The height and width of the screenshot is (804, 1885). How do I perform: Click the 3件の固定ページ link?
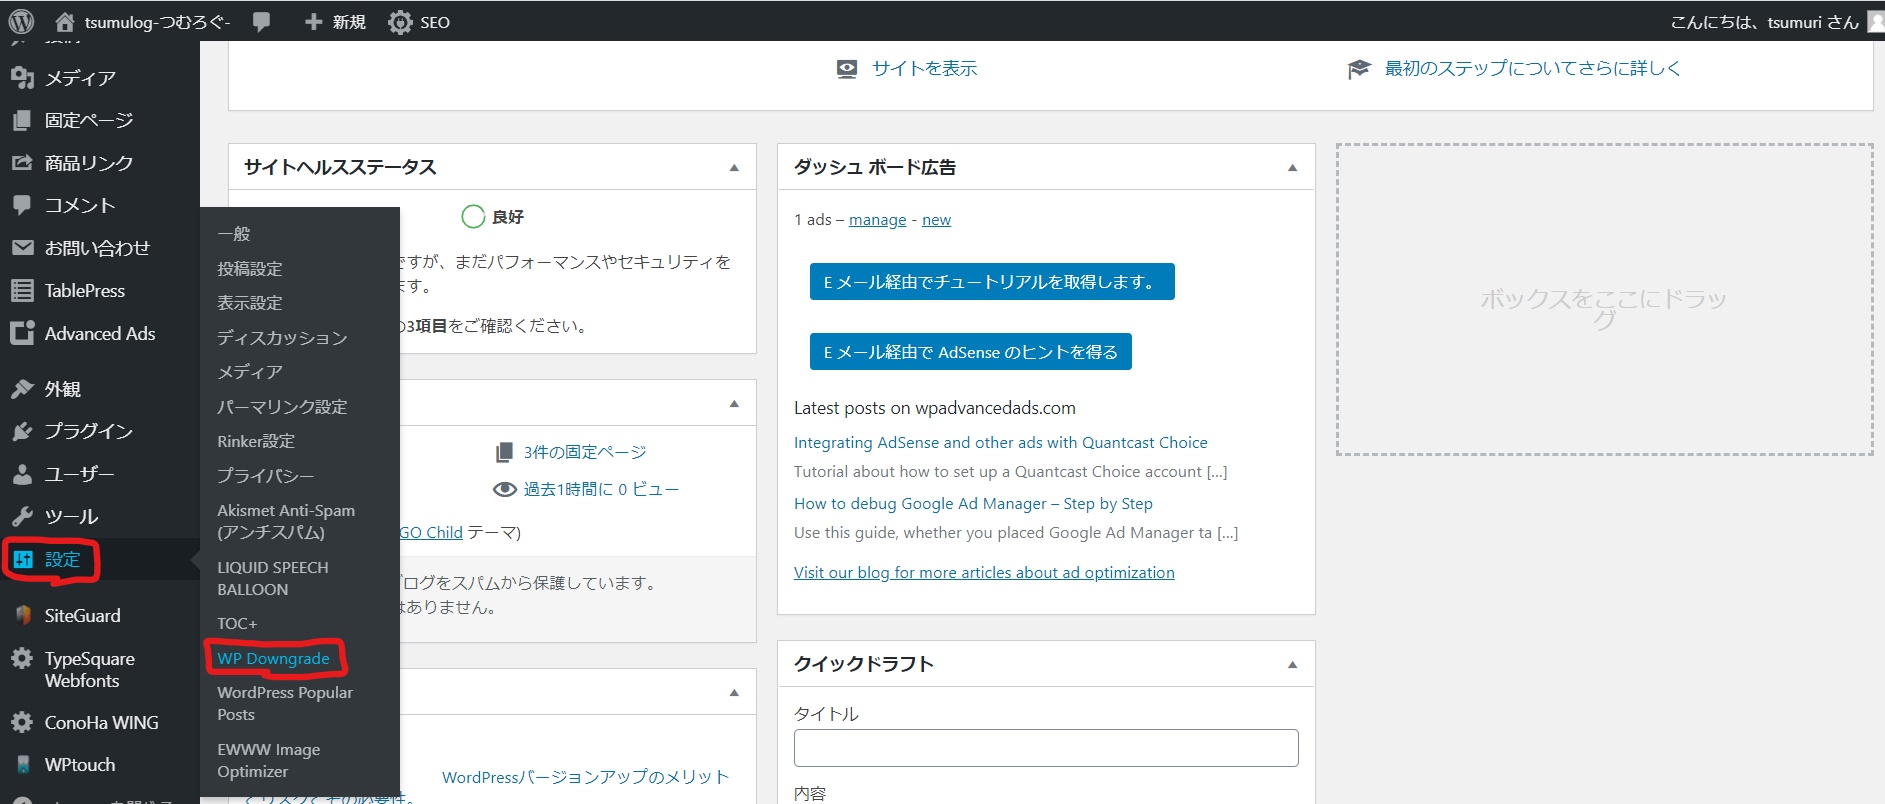click(x=585, y=453)
